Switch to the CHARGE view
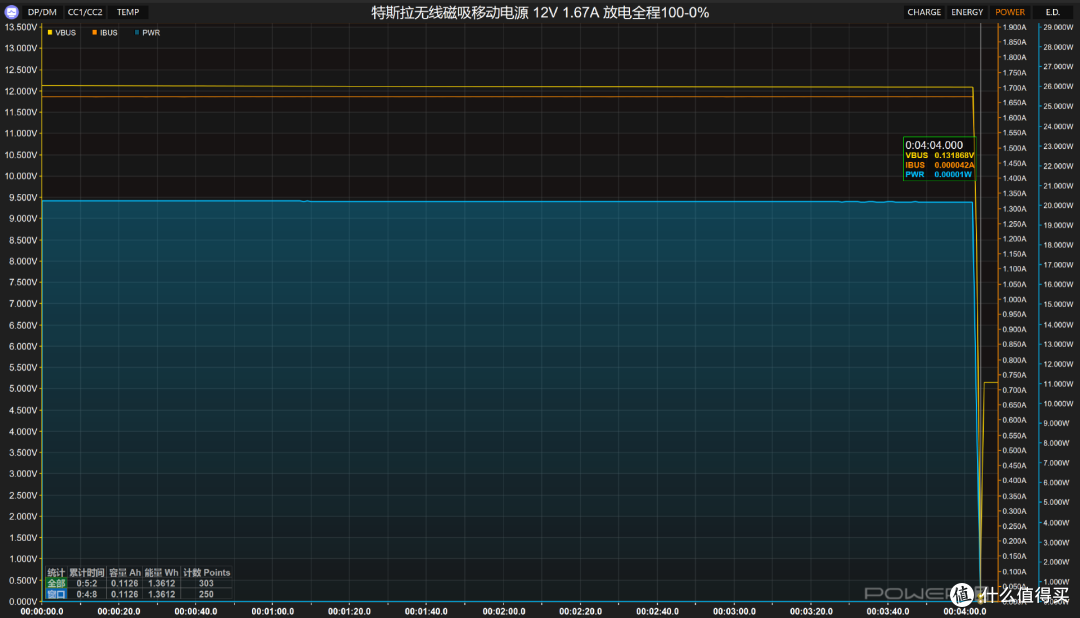 click(924, 12)
